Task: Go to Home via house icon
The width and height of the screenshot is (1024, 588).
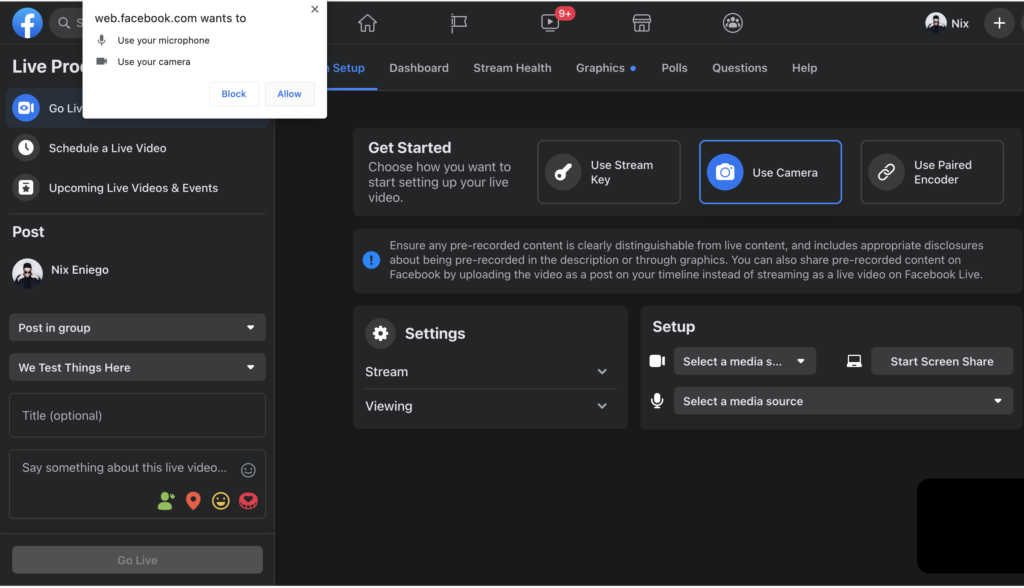Action: click(x=368, y=23)
